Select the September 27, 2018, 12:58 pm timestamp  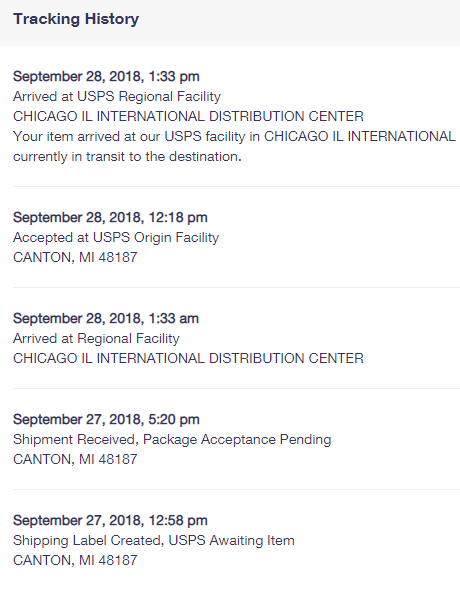[x=110, y=520]
